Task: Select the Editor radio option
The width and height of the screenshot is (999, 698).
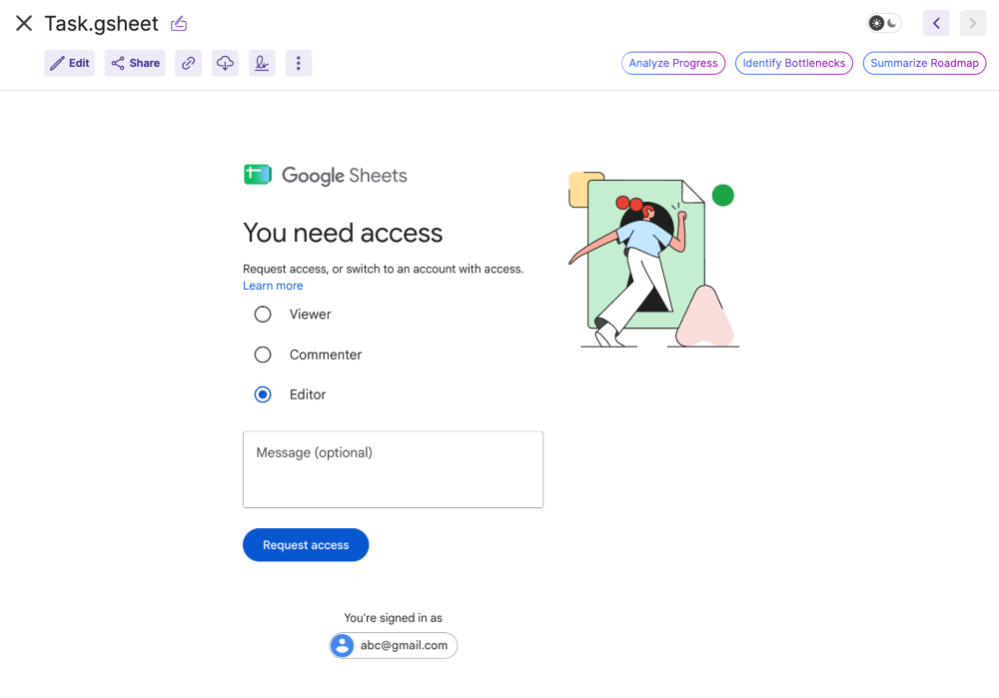Action: tap(262, 395)
